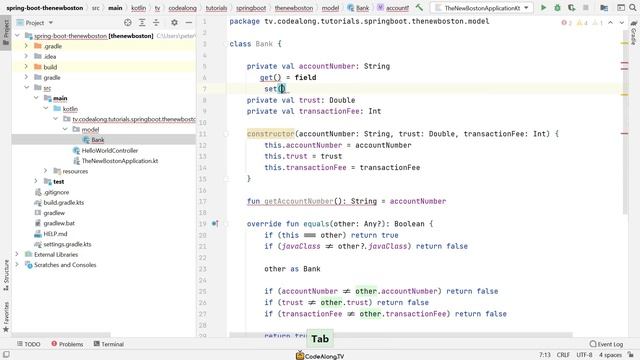
Task: Click the kotlin breadcrumb in navigation bar
Action: [x=139, y=8]
